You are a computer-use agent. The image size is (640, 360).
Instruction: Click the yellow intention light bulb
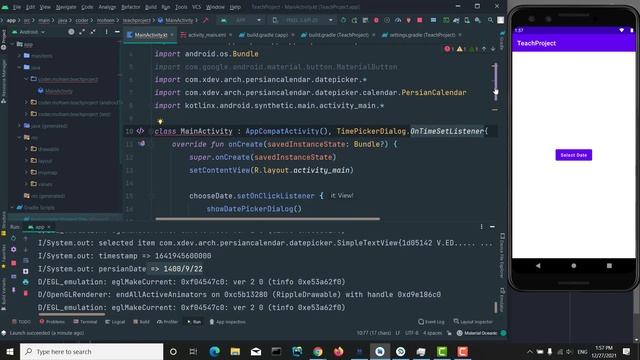(x=160, y=121)
